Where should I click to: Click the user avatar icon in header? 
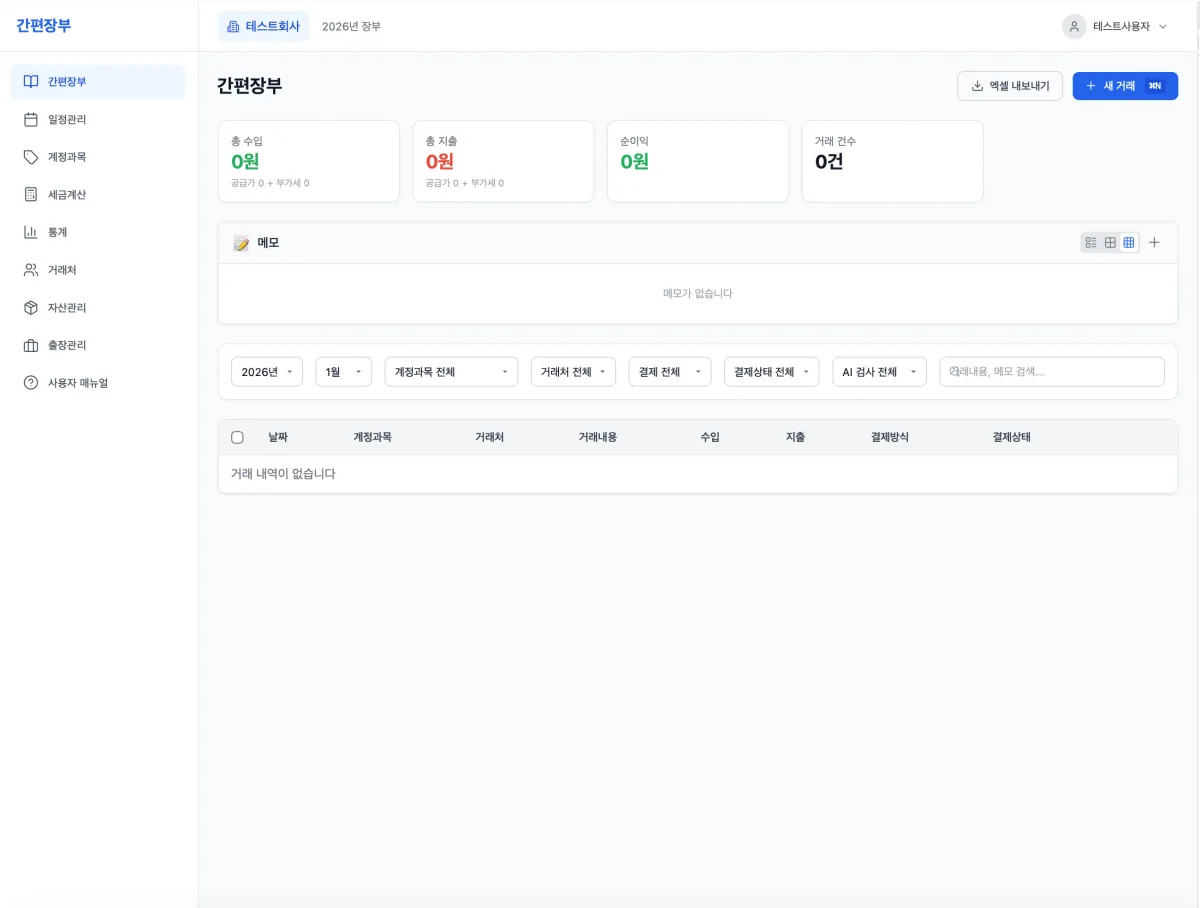point(1074,27)
